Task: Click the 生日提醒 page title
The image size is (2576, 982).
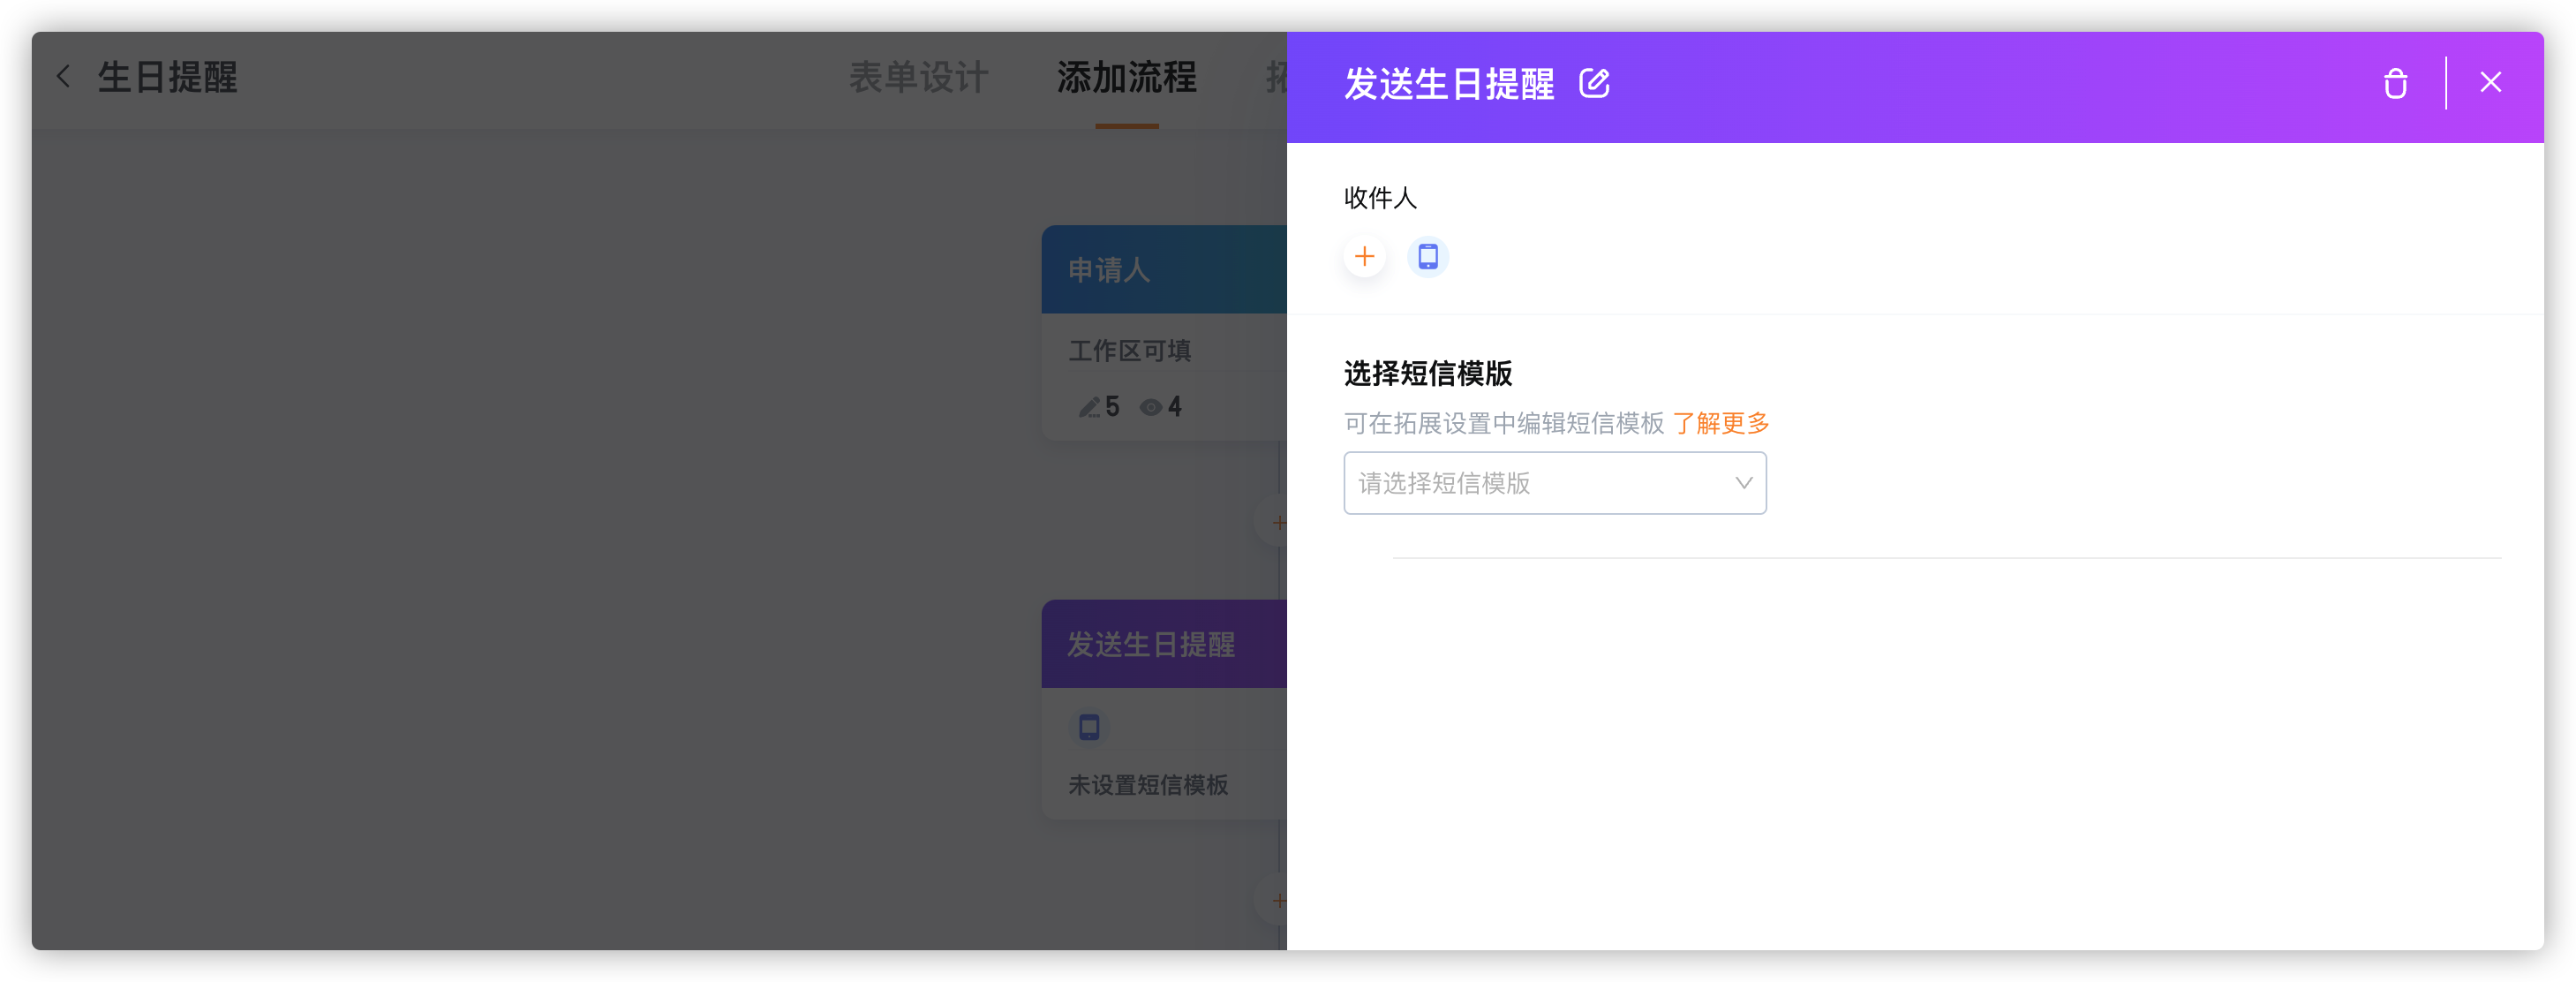Action: tap(167, 77)
